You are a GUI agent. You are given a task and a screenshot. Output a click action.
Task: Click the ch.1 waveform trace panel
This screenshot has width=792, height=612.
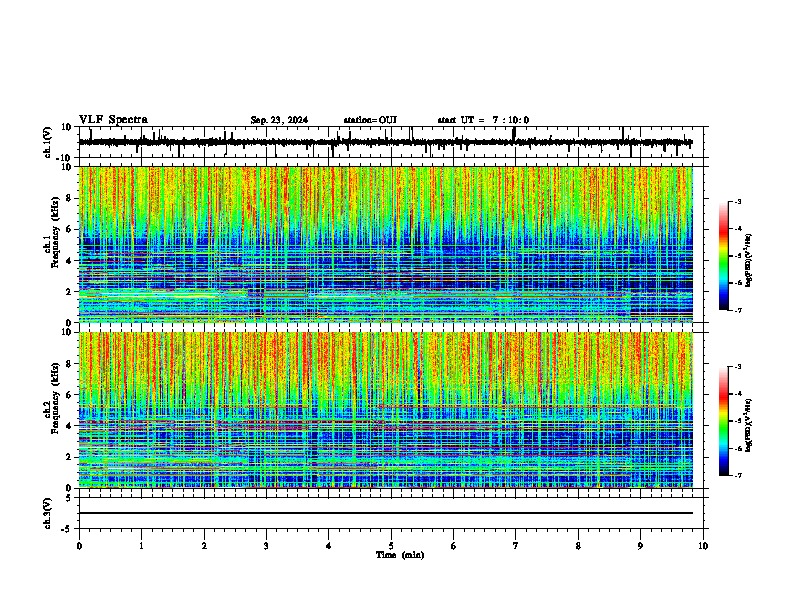tap(391, 142)
